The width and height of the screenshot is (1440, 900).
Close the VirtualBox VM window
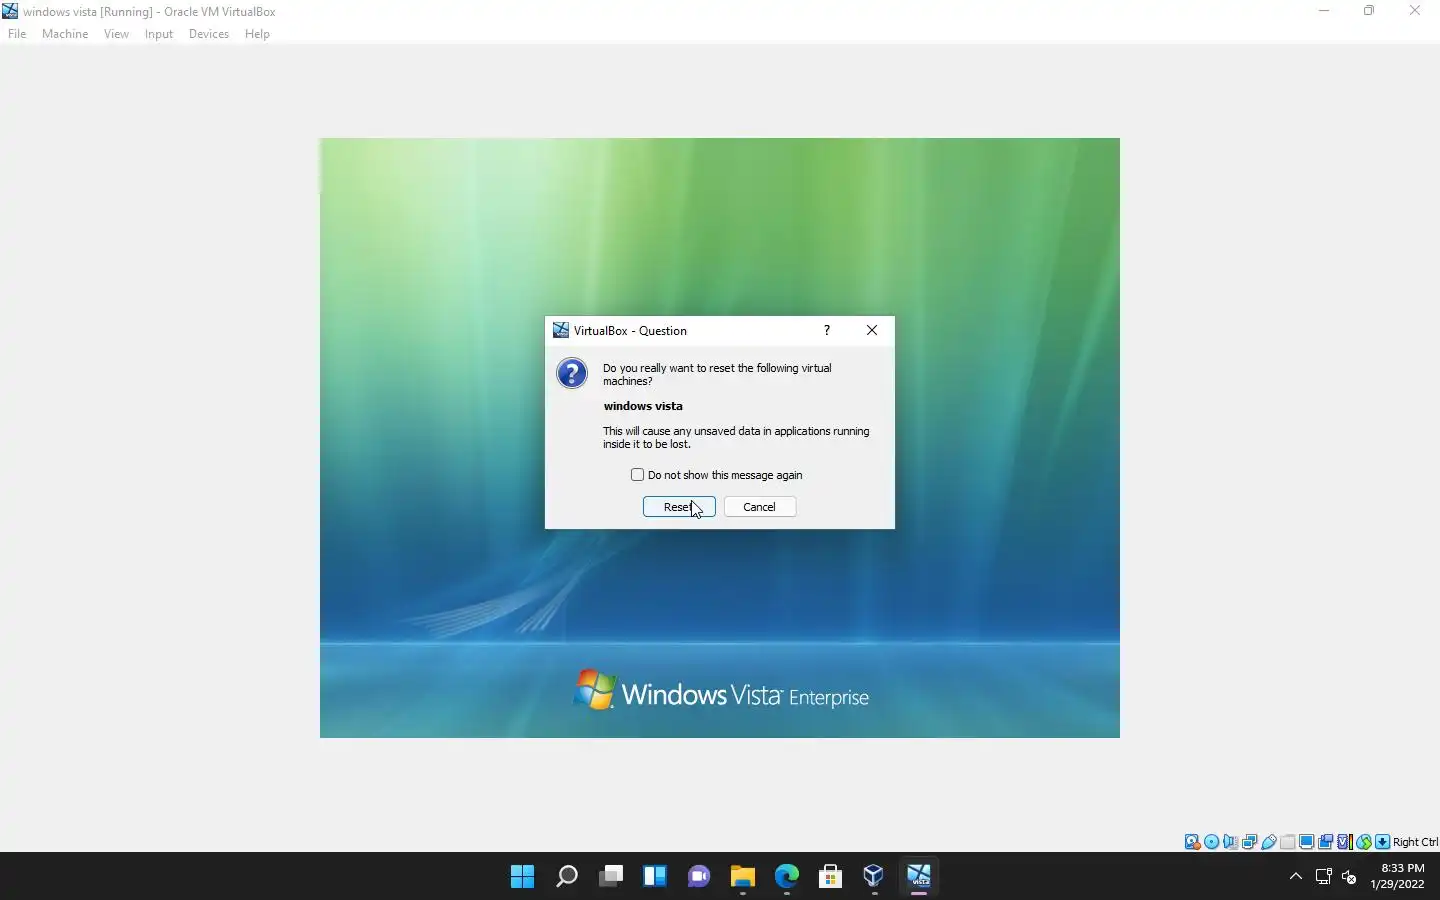coord(1415,11)
